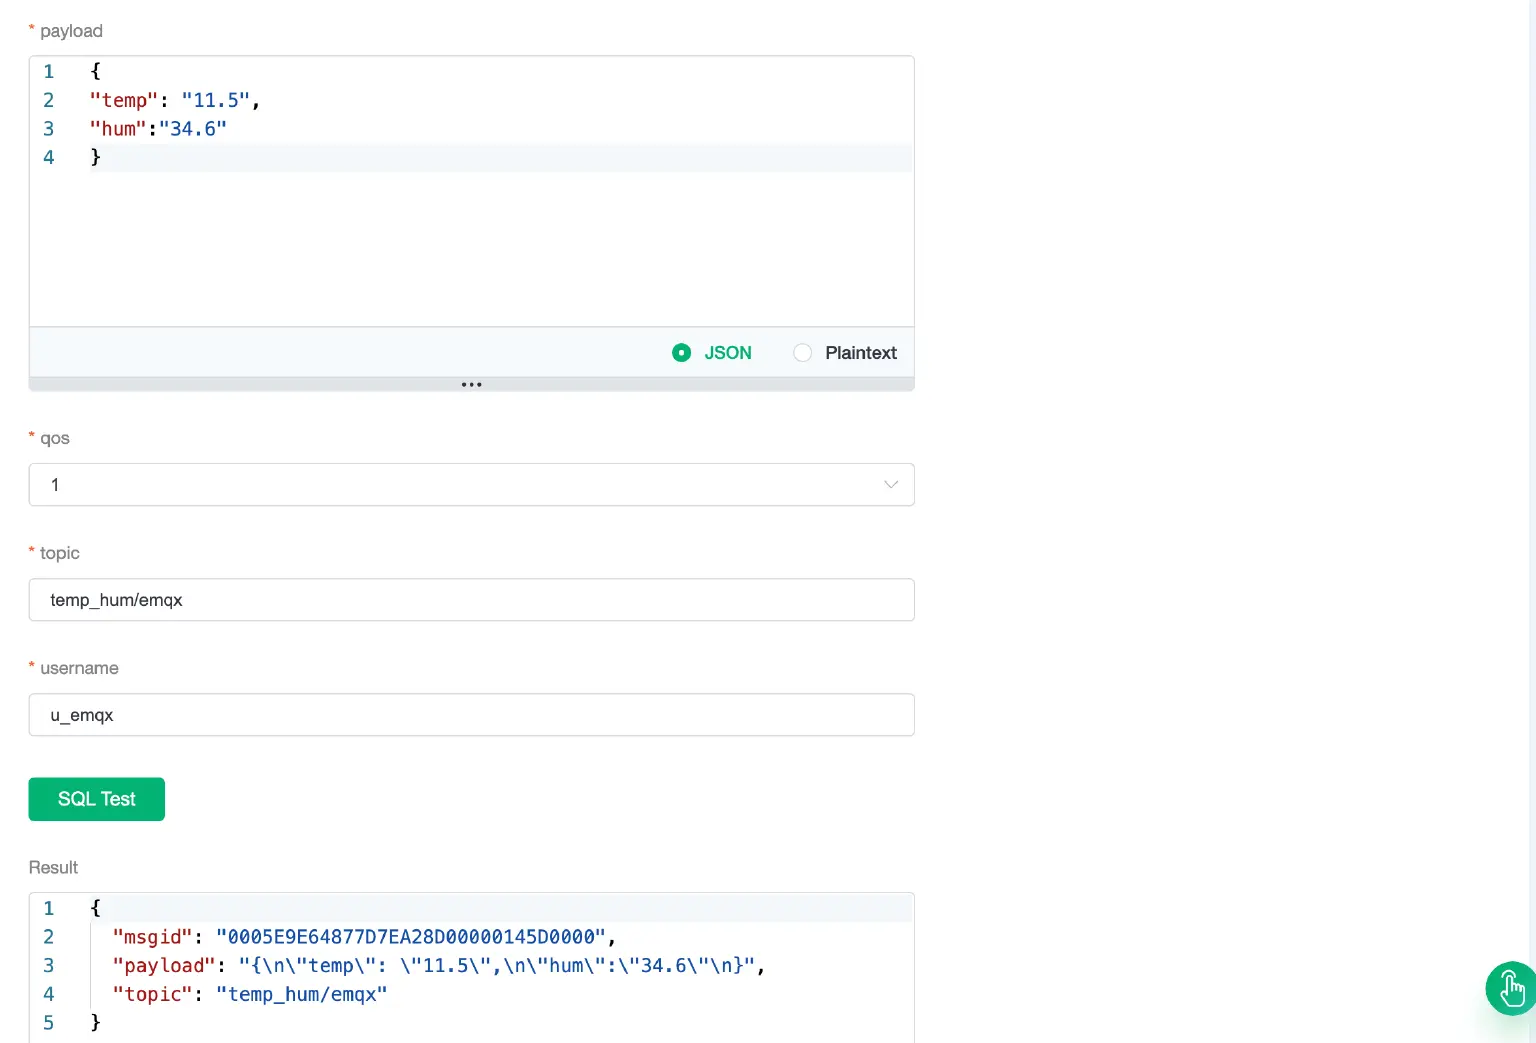Screen dimensions: 1536x1043
Task: Expand the qos selector chevron arrow
Action: [890, 484]
